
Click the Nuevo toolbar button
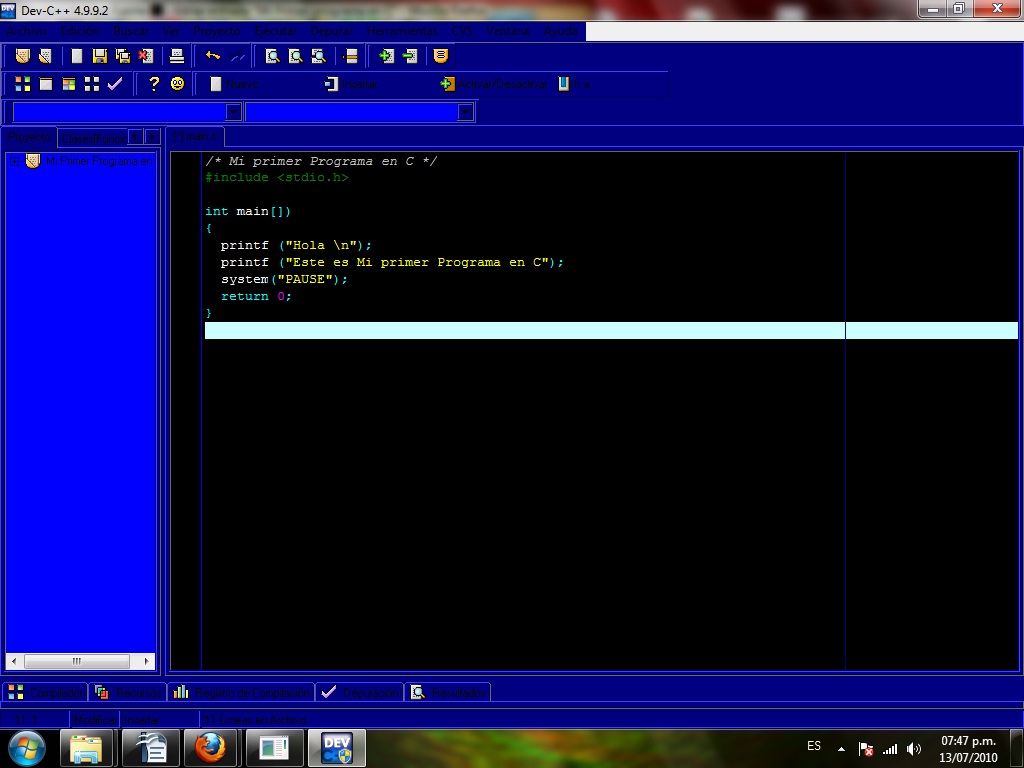tap(234, 84)
